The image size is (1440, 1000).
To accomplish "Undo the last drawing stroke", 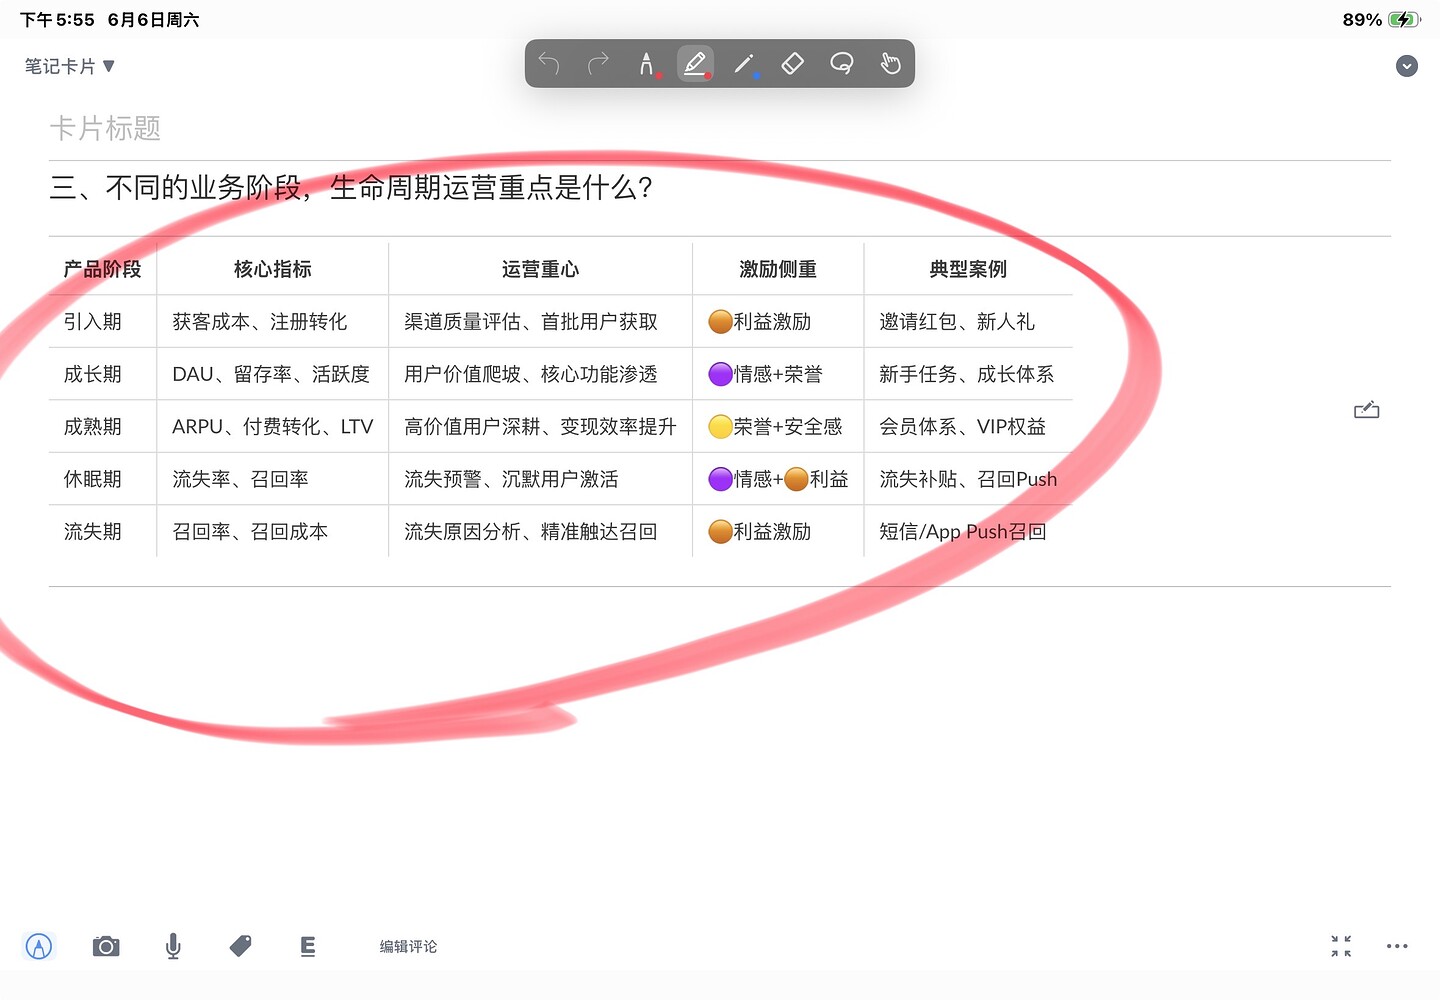I will tap(549, 64).
